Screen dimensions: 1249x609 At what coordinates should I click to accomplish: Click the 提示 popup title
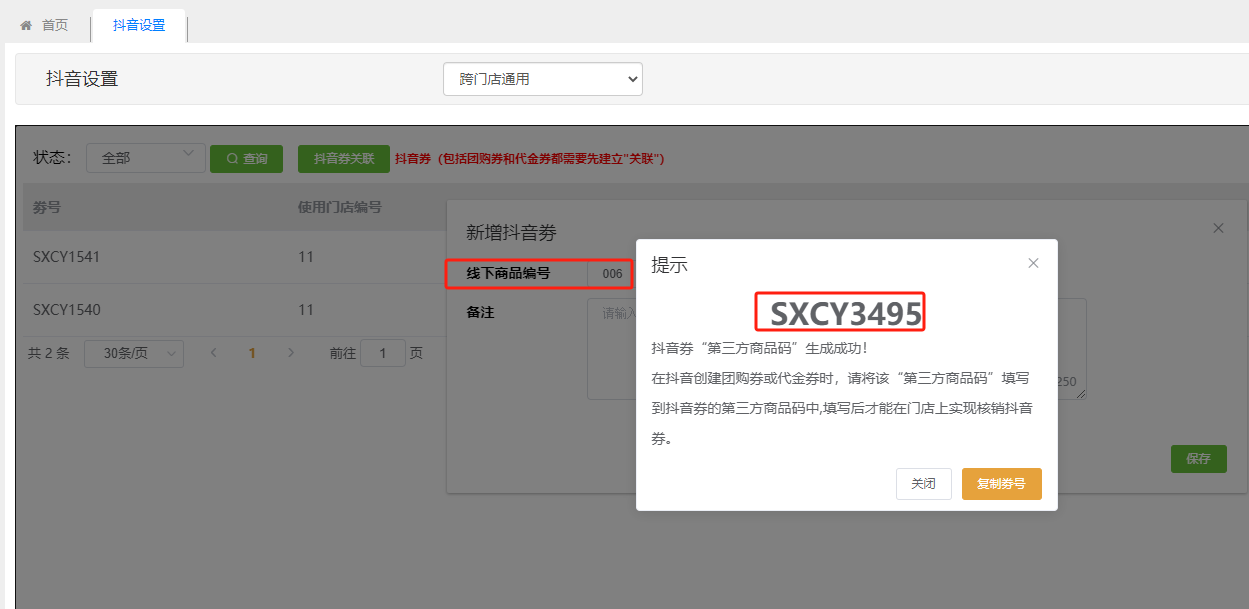click(x=669, y=265)
